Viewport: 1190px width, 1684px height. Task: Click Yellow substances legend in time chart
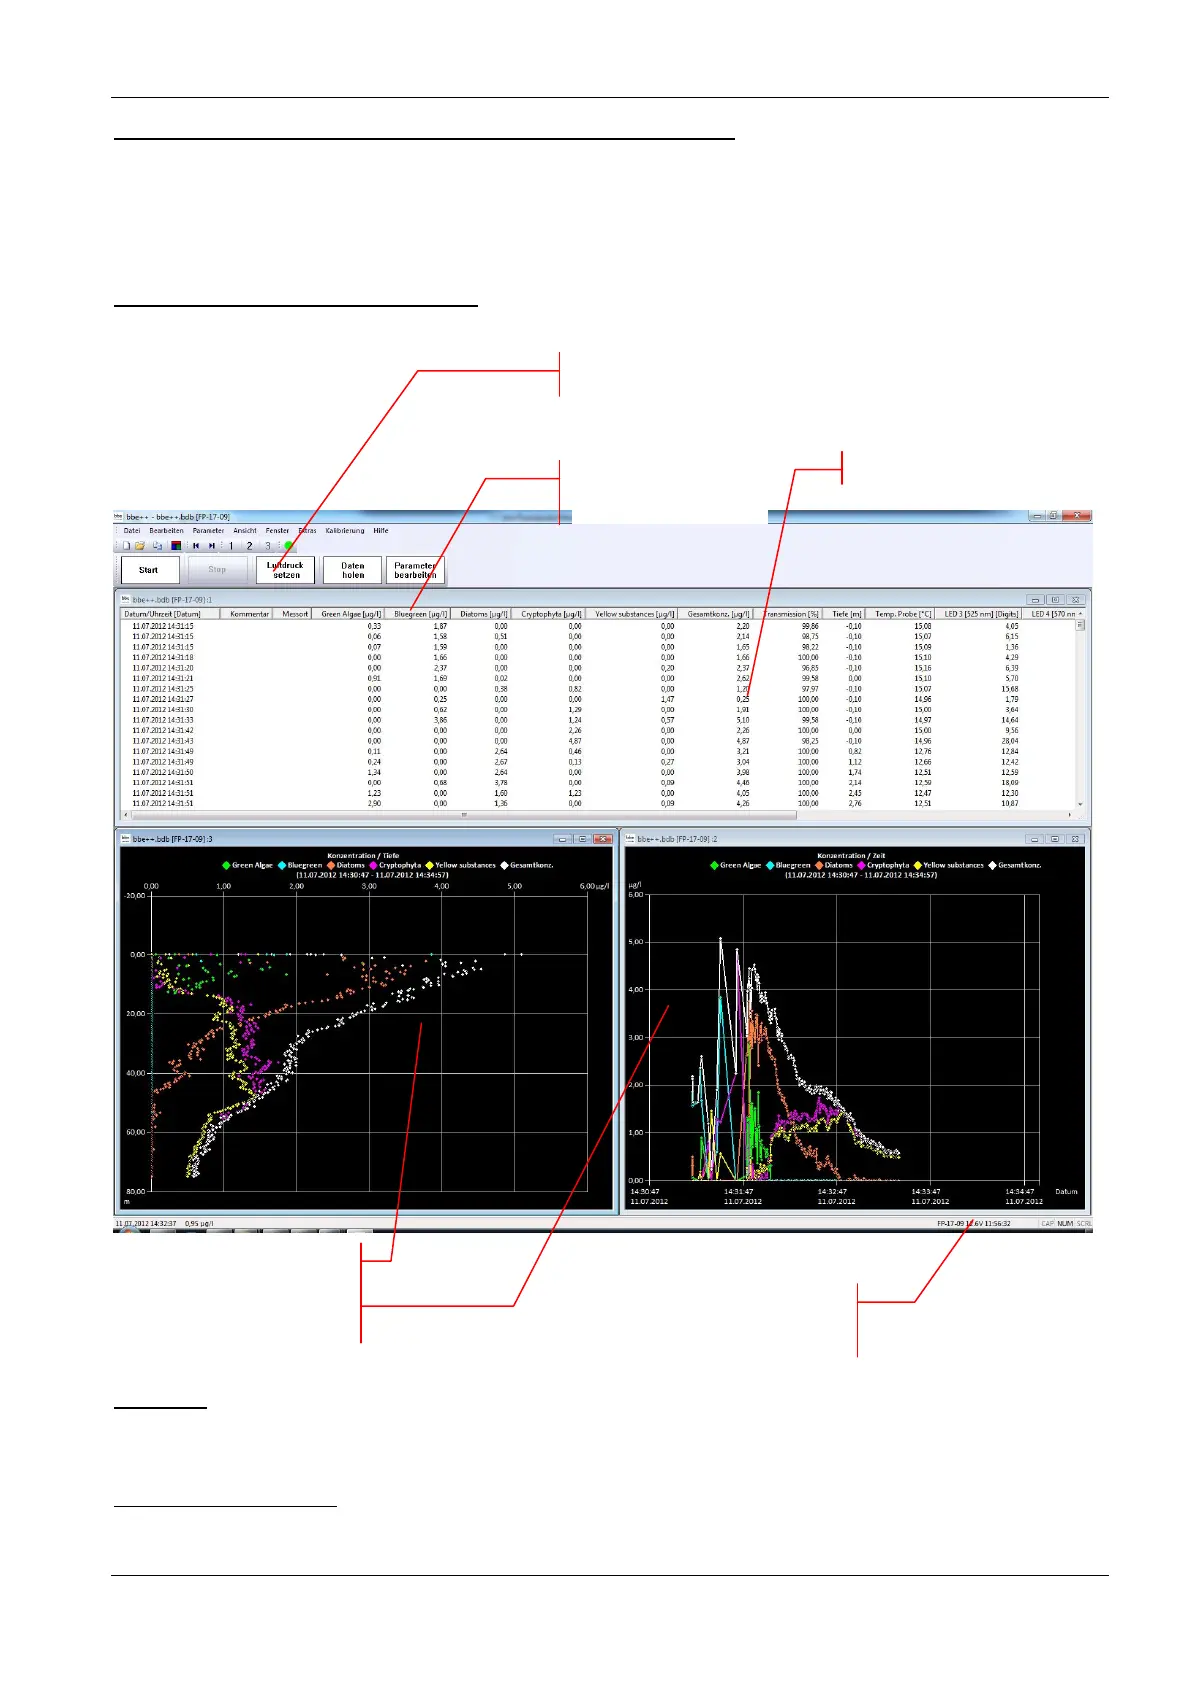pyautogui.click(x=949, y=865)
